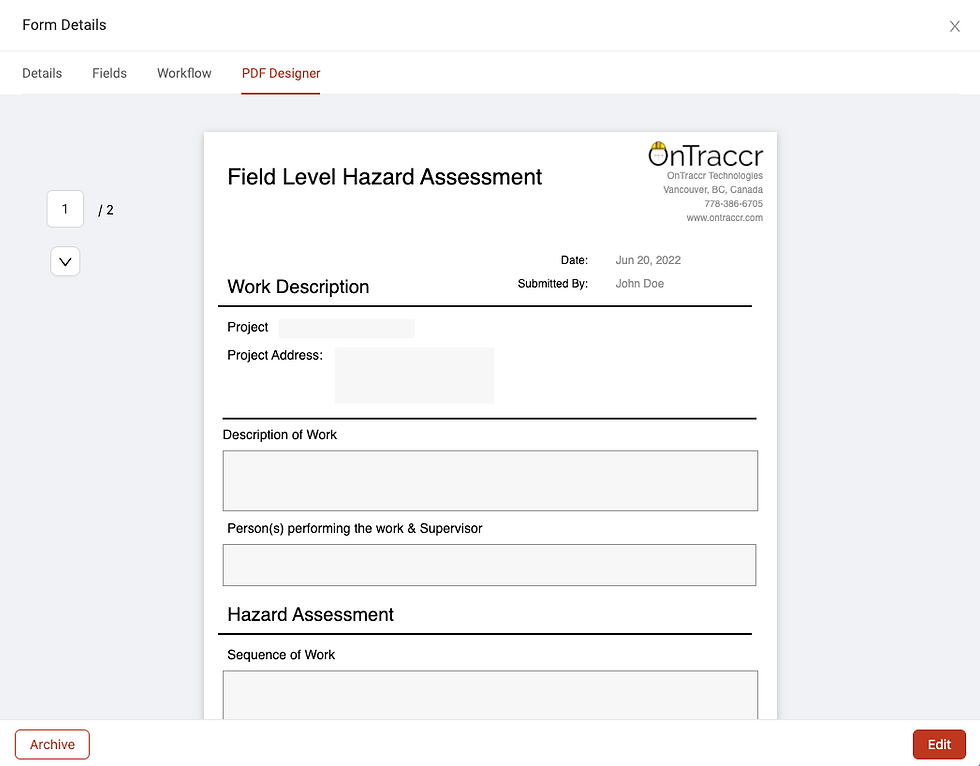Image resolution: width=980 pixels, height=766 pixels.
Task: Switch to the Details tab
Action: tap(42, 73)
